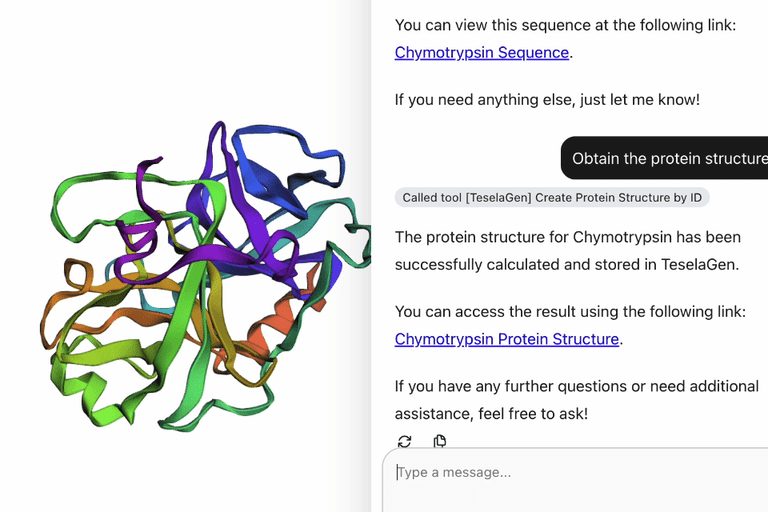Click the regenerate response icon
The image size is (768, 512).
404,441
